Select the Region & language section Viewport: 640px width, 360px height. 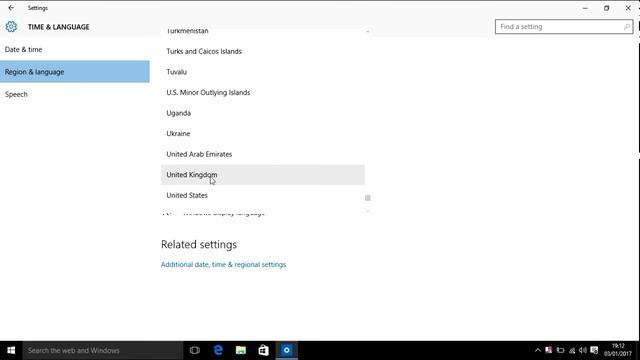coord(75,72)
